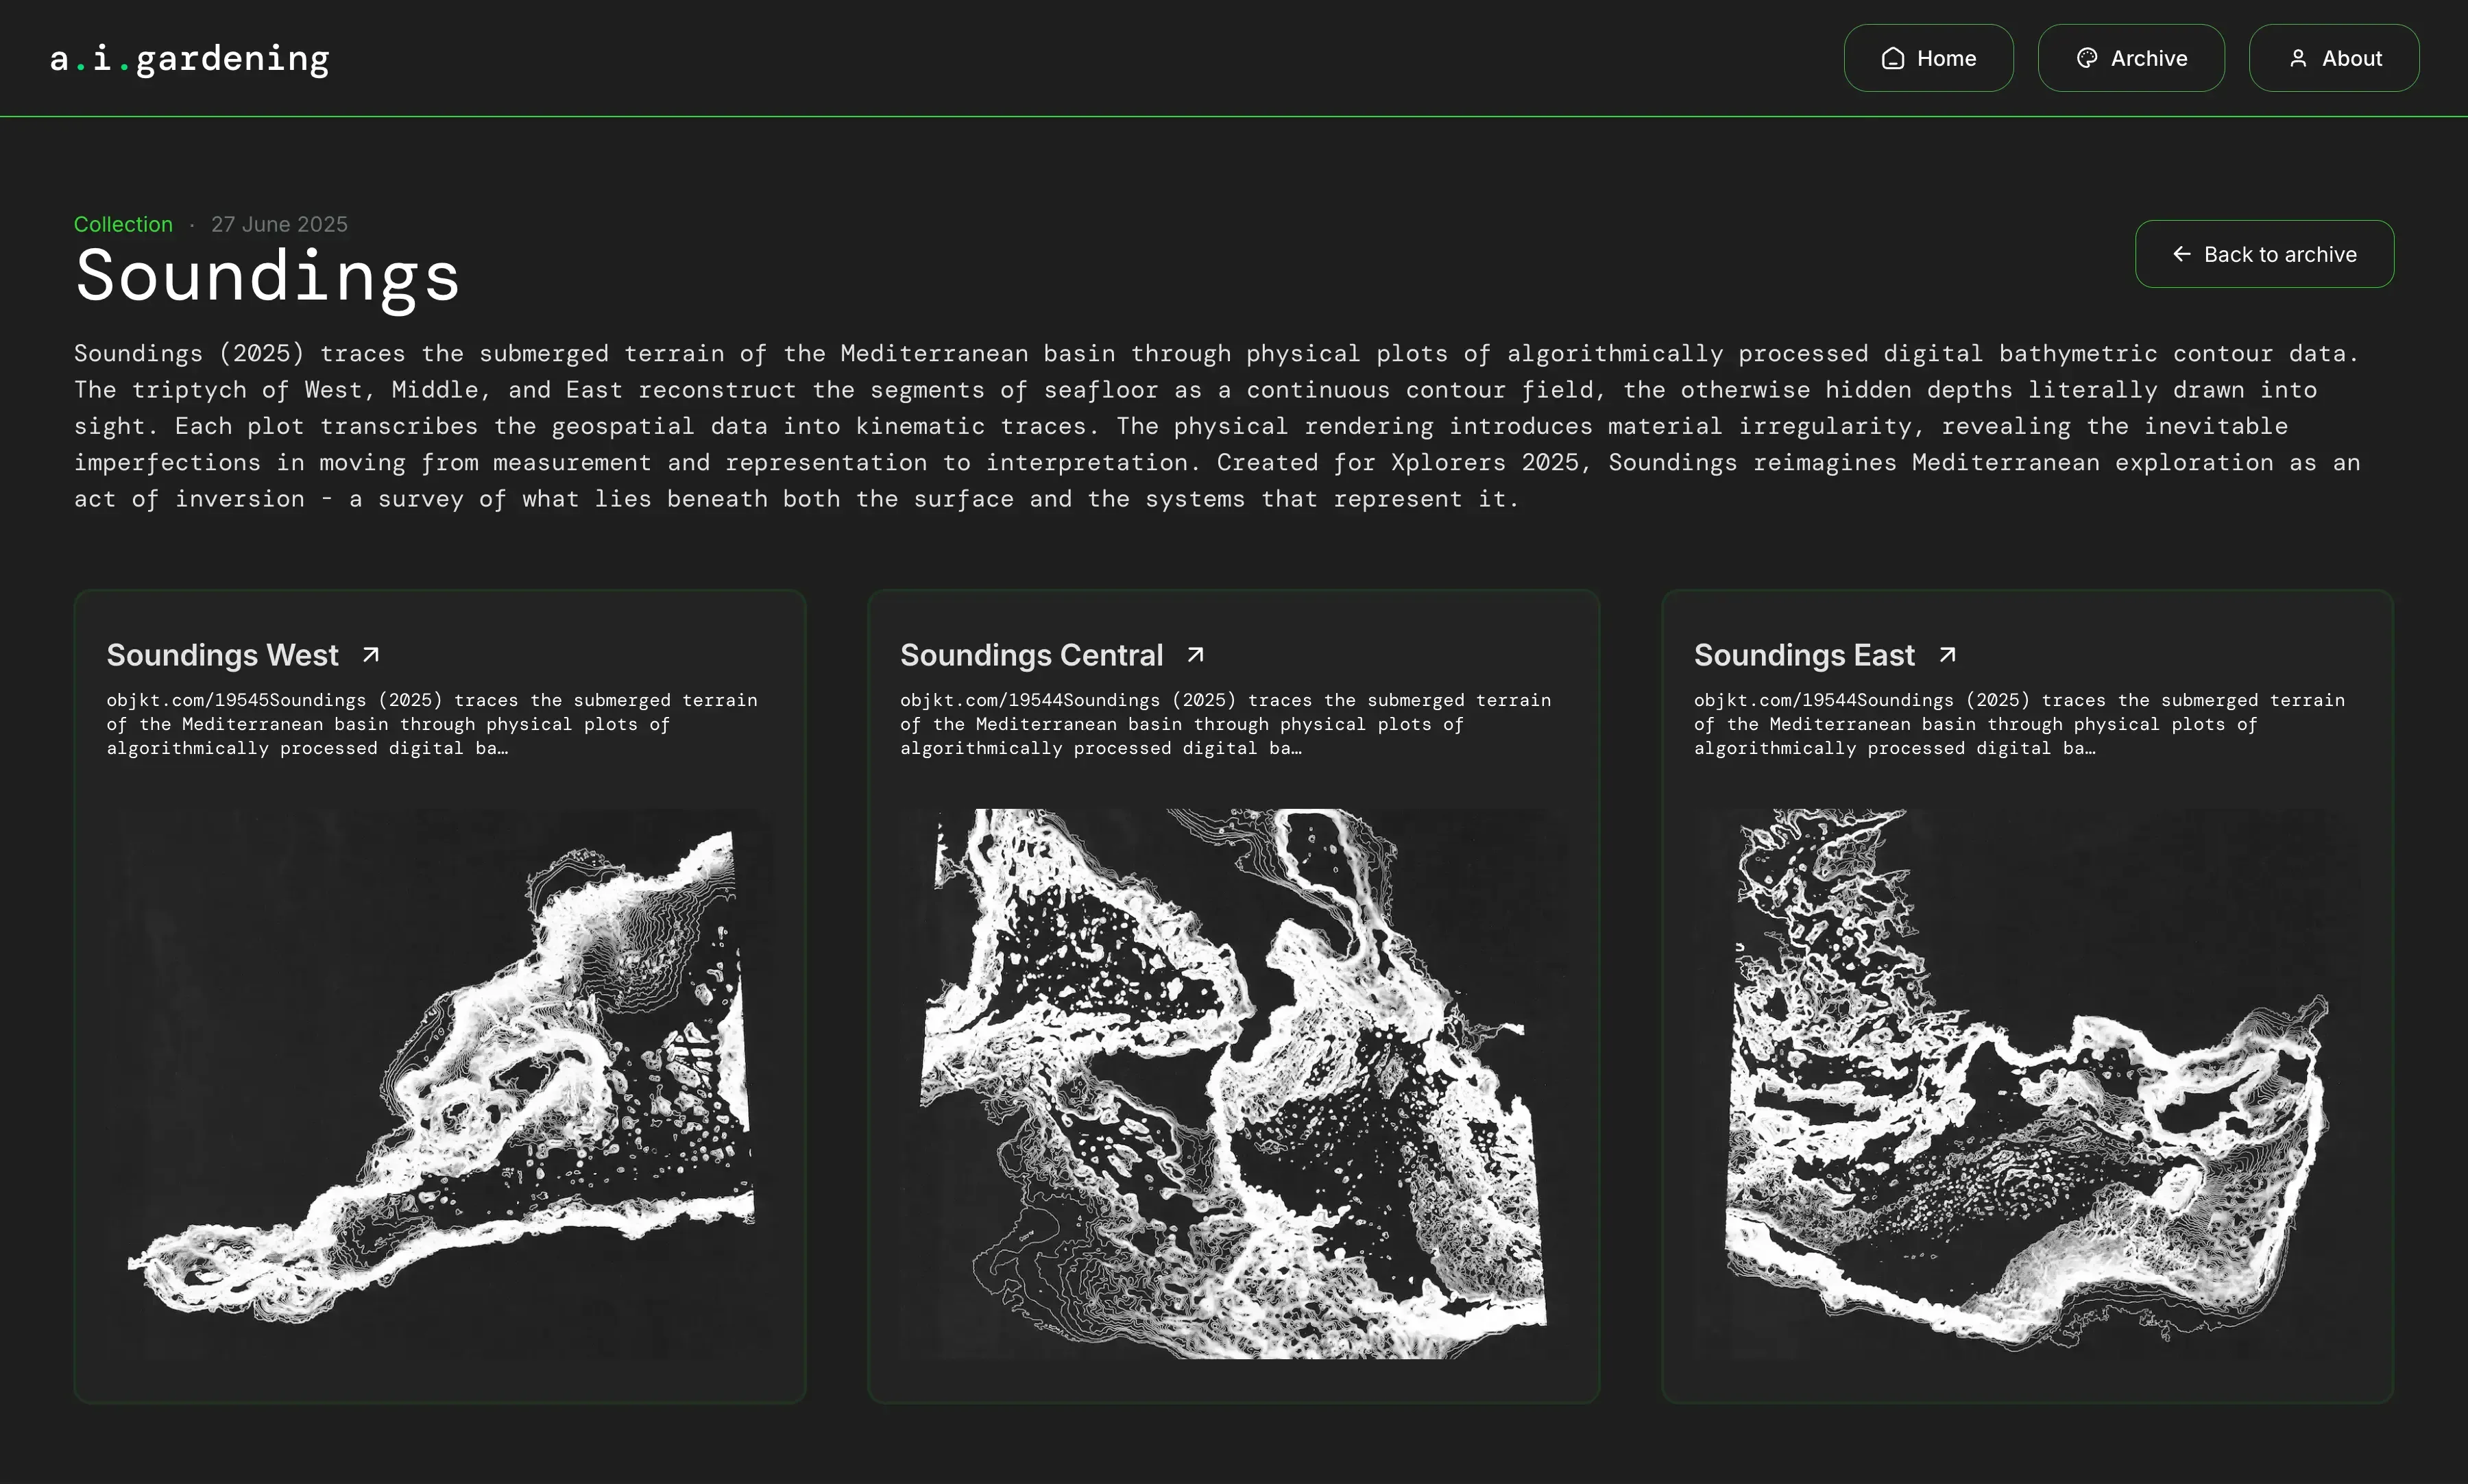Click the Soundings Central contour map image
This screenshot has height=1484, width=2468.
coord(1233,1082)
